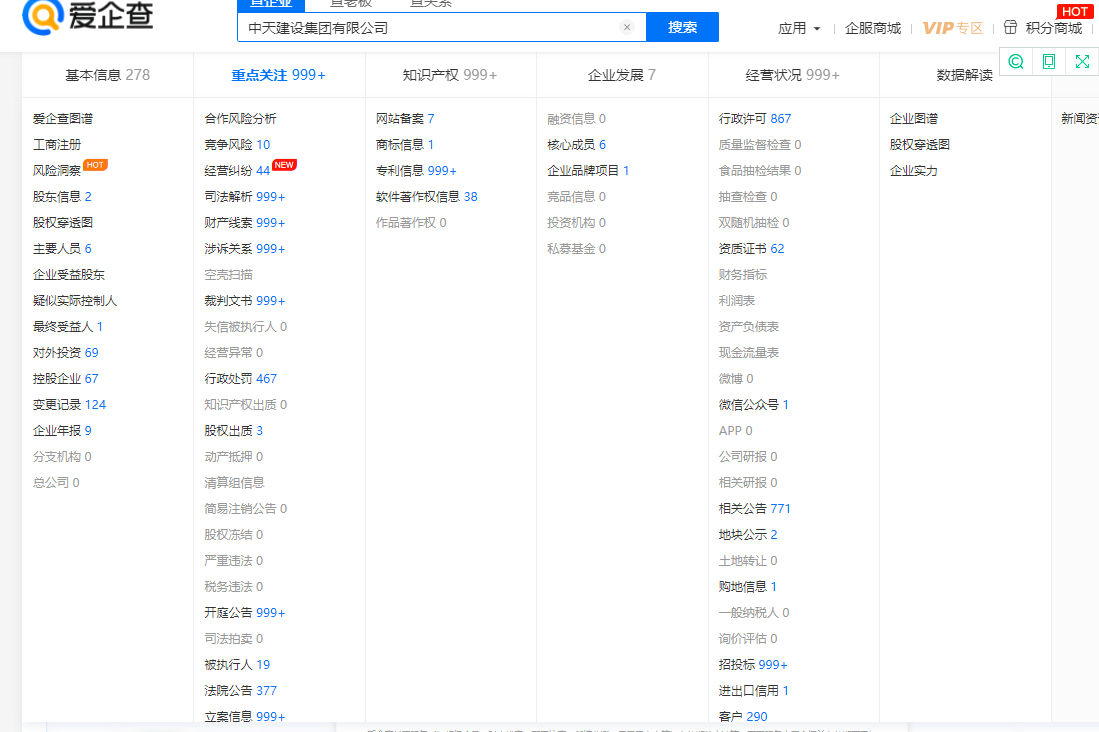Open 司法解析 999+
1099x732 pixels.
[245, 196]
